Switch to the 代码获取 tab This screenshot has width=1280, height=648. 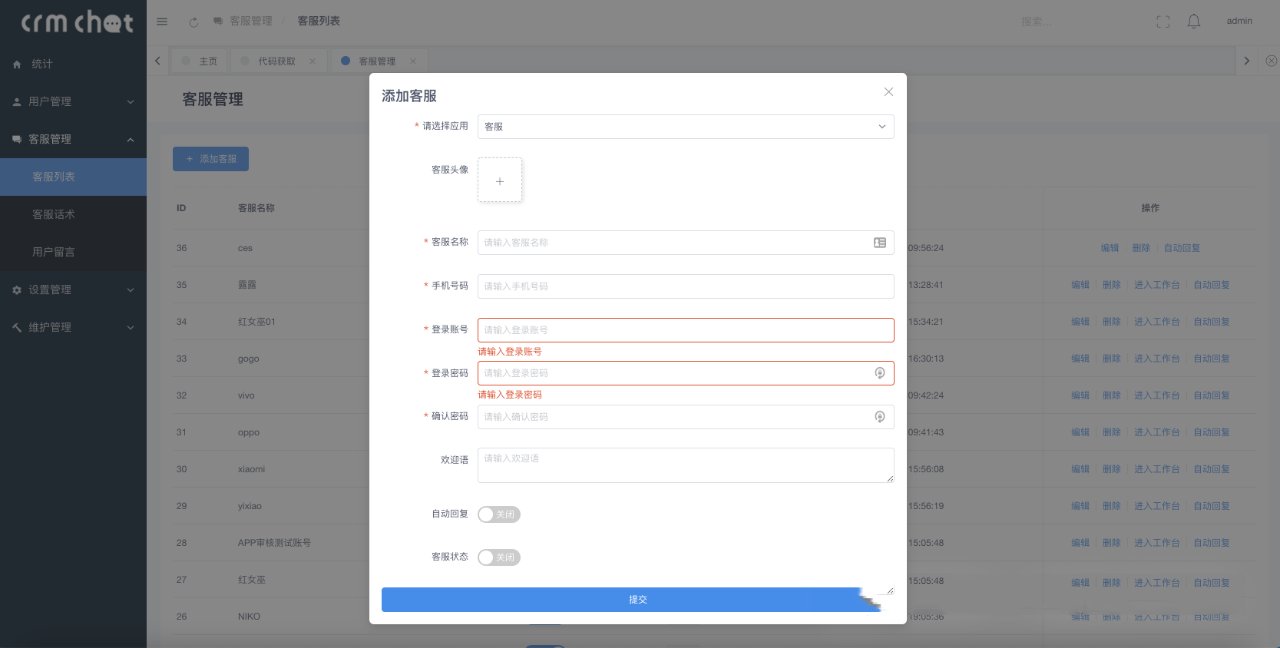pyautogui.click(x=276, y=61)
